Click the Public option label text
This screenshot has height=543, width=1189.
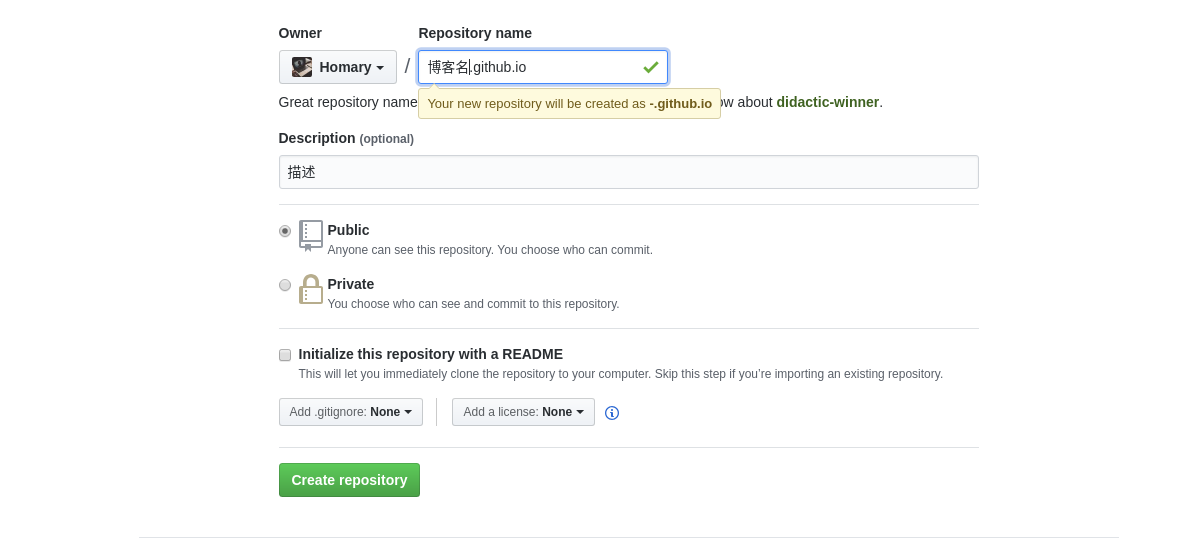pyautogui.click(x=348, y=230)
